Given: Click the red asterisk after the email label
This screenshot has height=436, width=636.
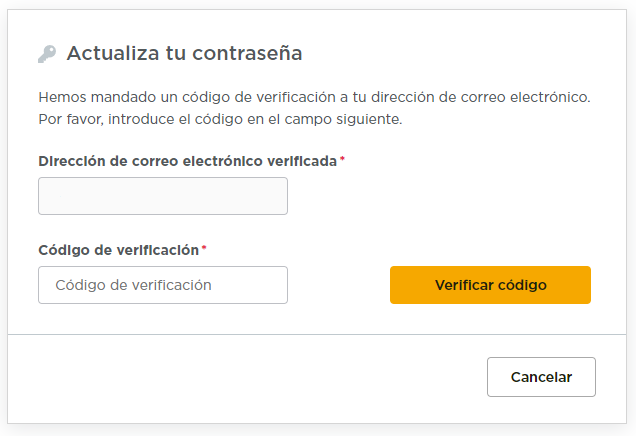Looking at the screenshot, I should [343, 159].
